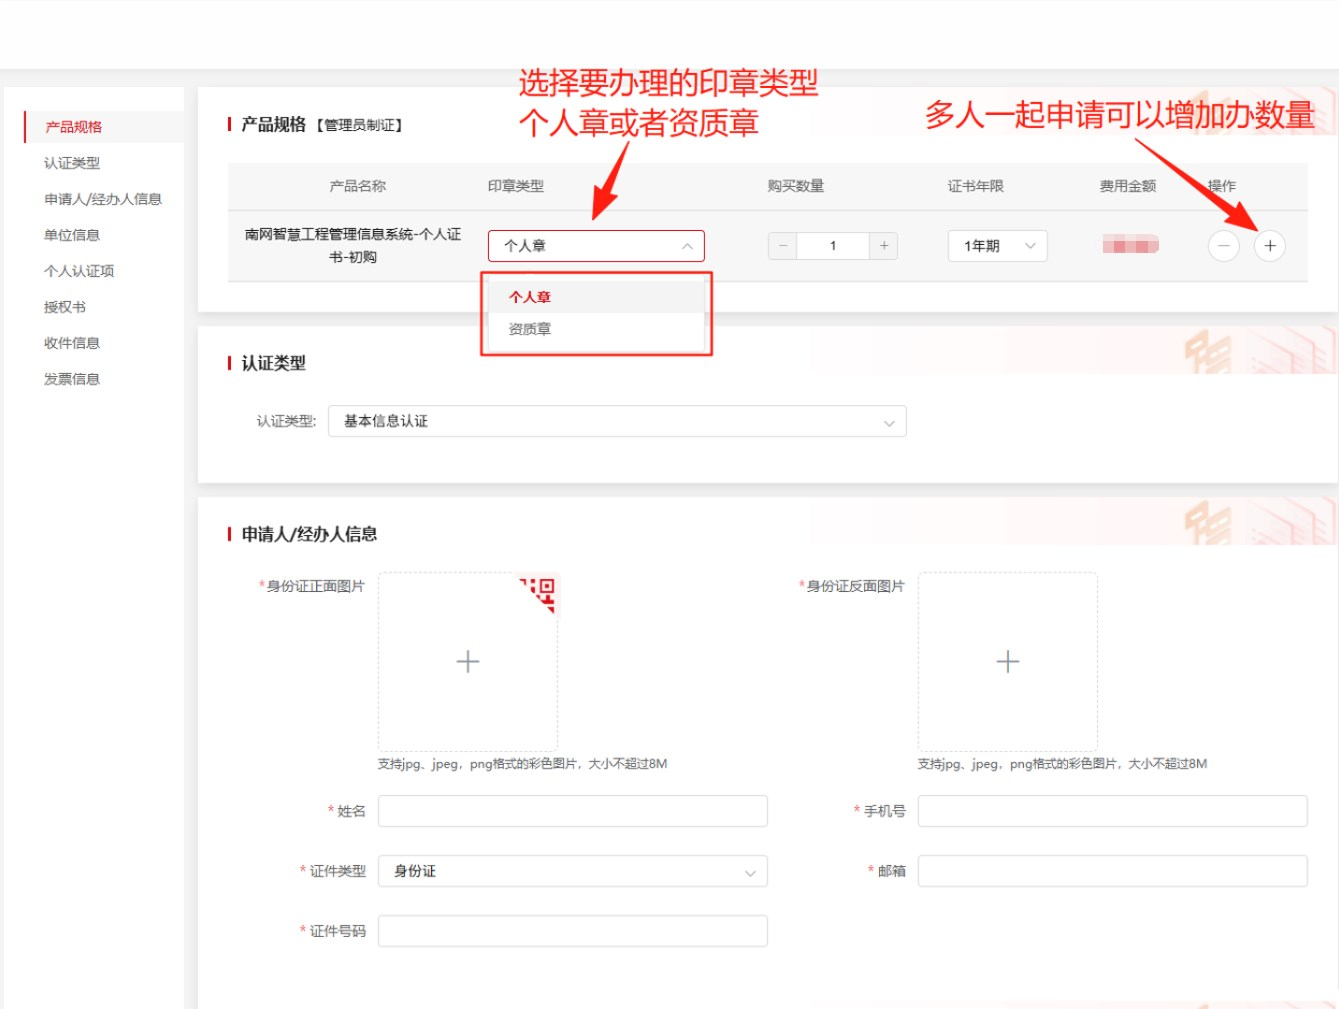
Task: Navigate to 发票信息 in sidebar
Action: (x=71, y=379)
